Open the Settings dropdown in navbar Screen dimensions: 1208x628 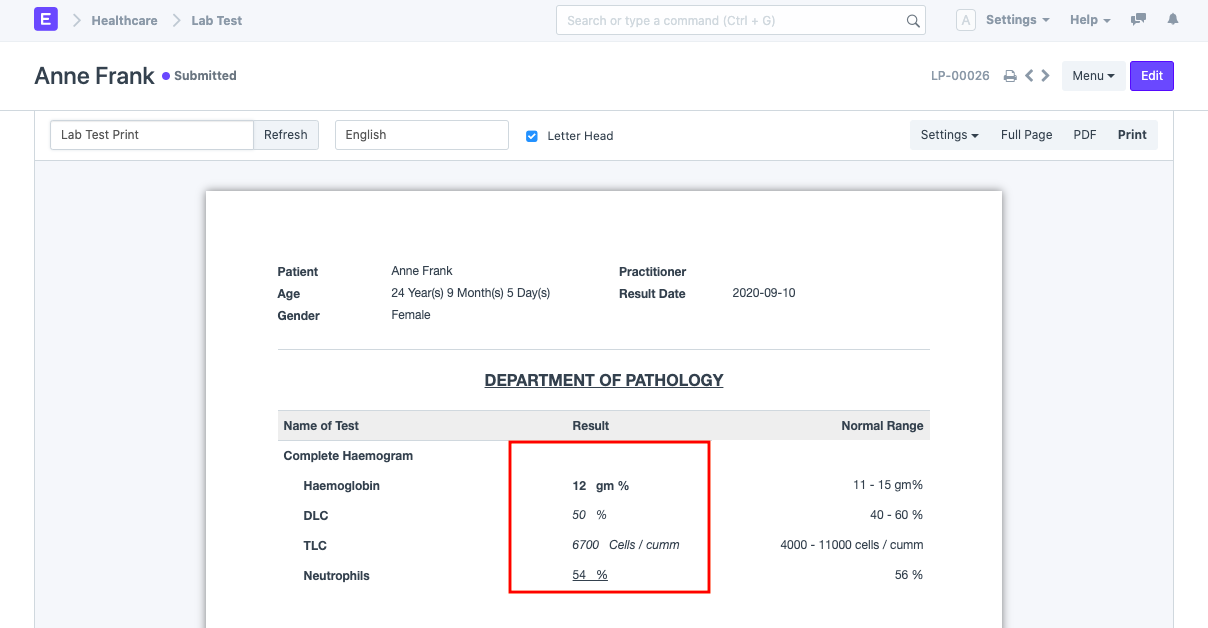[x=1017, y=20]
